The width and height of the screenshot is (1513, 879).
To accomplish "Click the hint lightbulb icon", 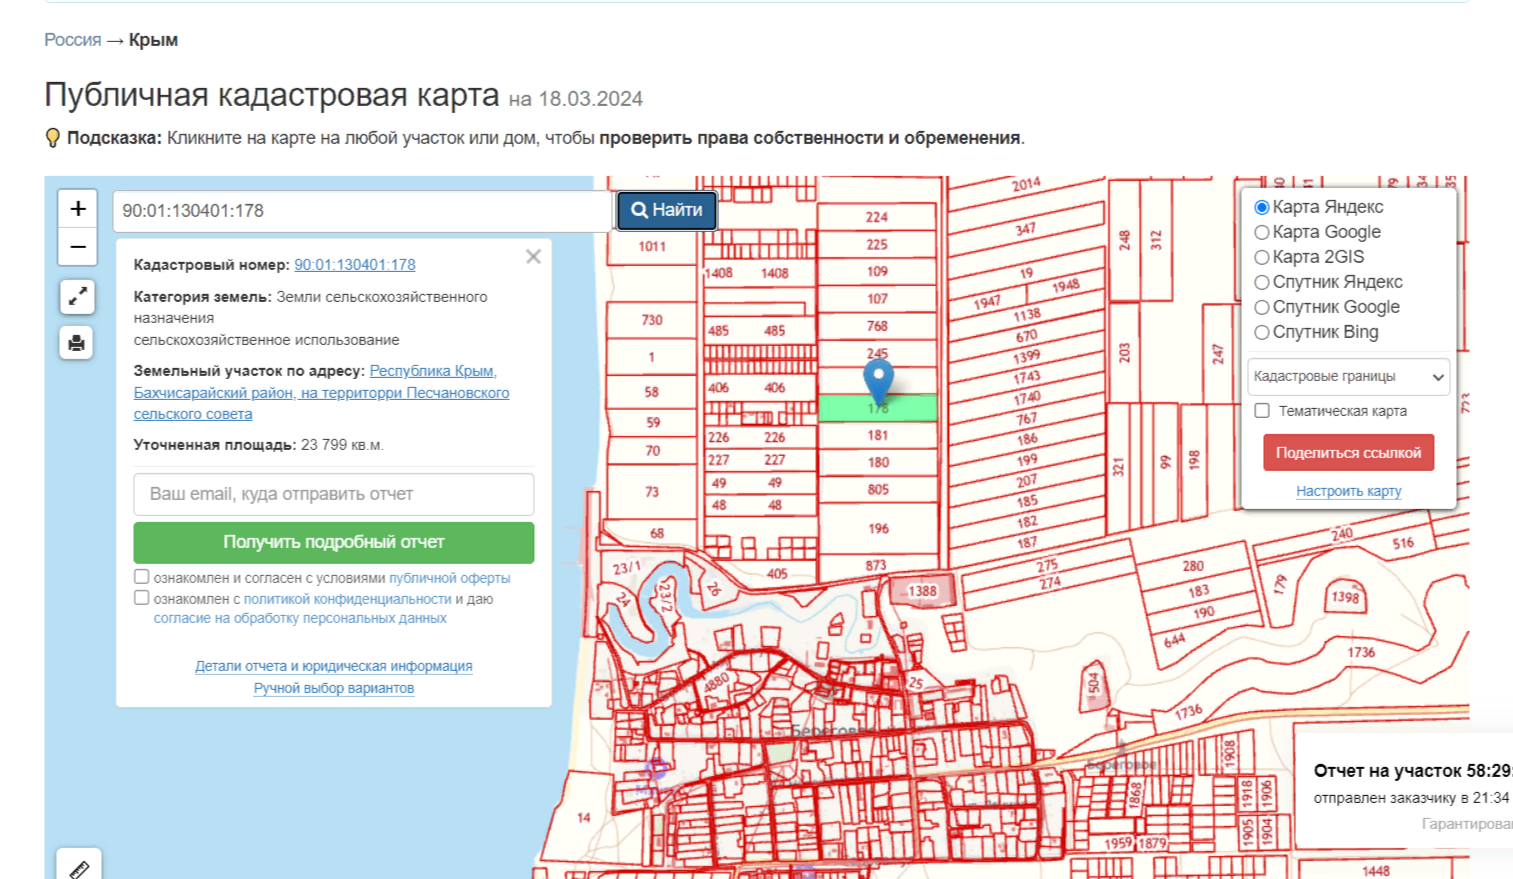I will (53, 138).
